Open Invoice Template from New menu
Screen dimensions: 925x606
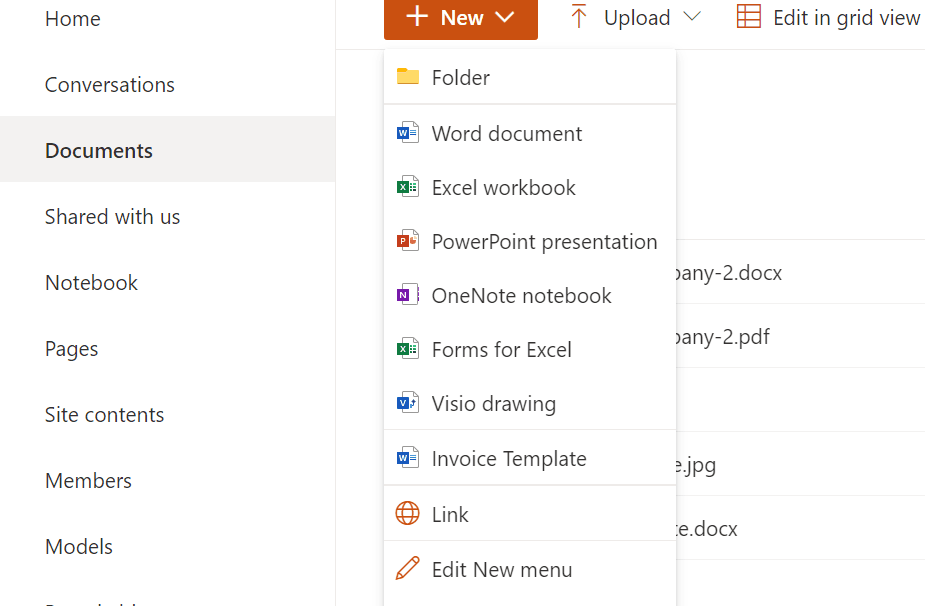pos(530,458)
